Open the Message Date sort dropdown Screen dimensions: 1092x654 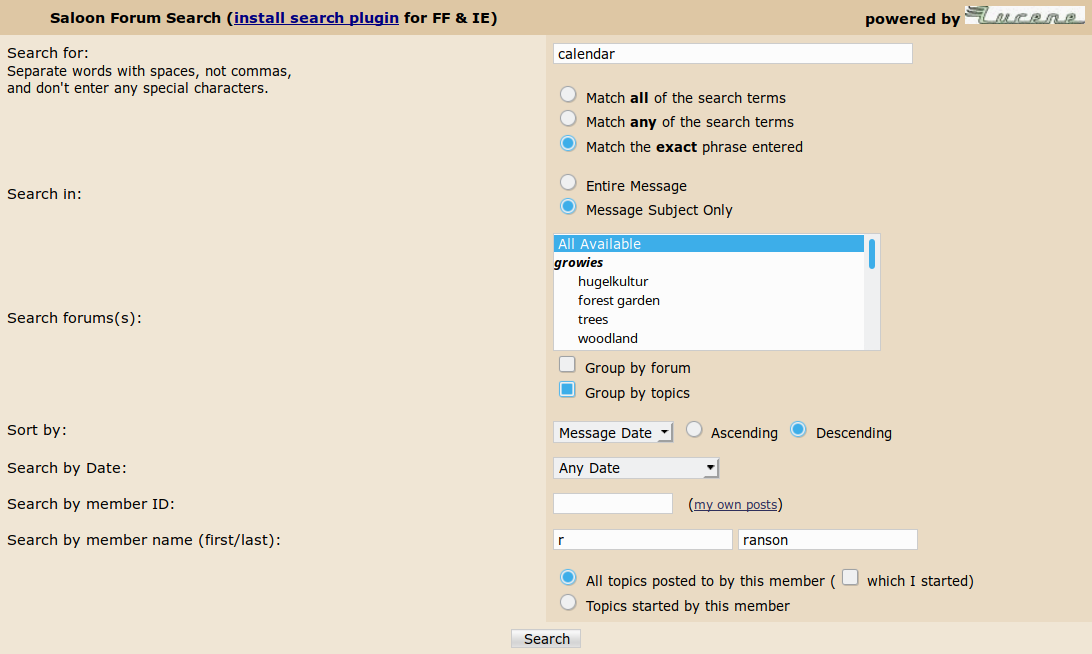(x=613, y=433)
